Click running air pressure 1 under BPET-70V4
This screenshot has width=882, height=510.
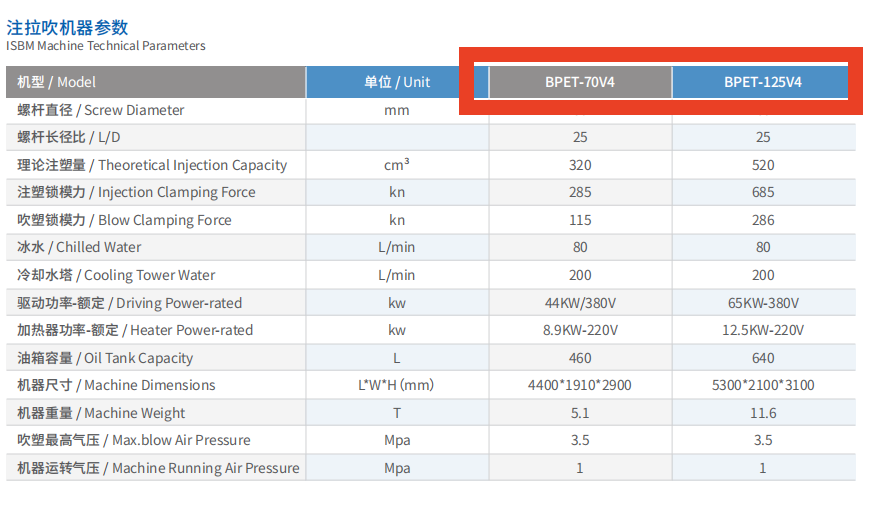580,469
